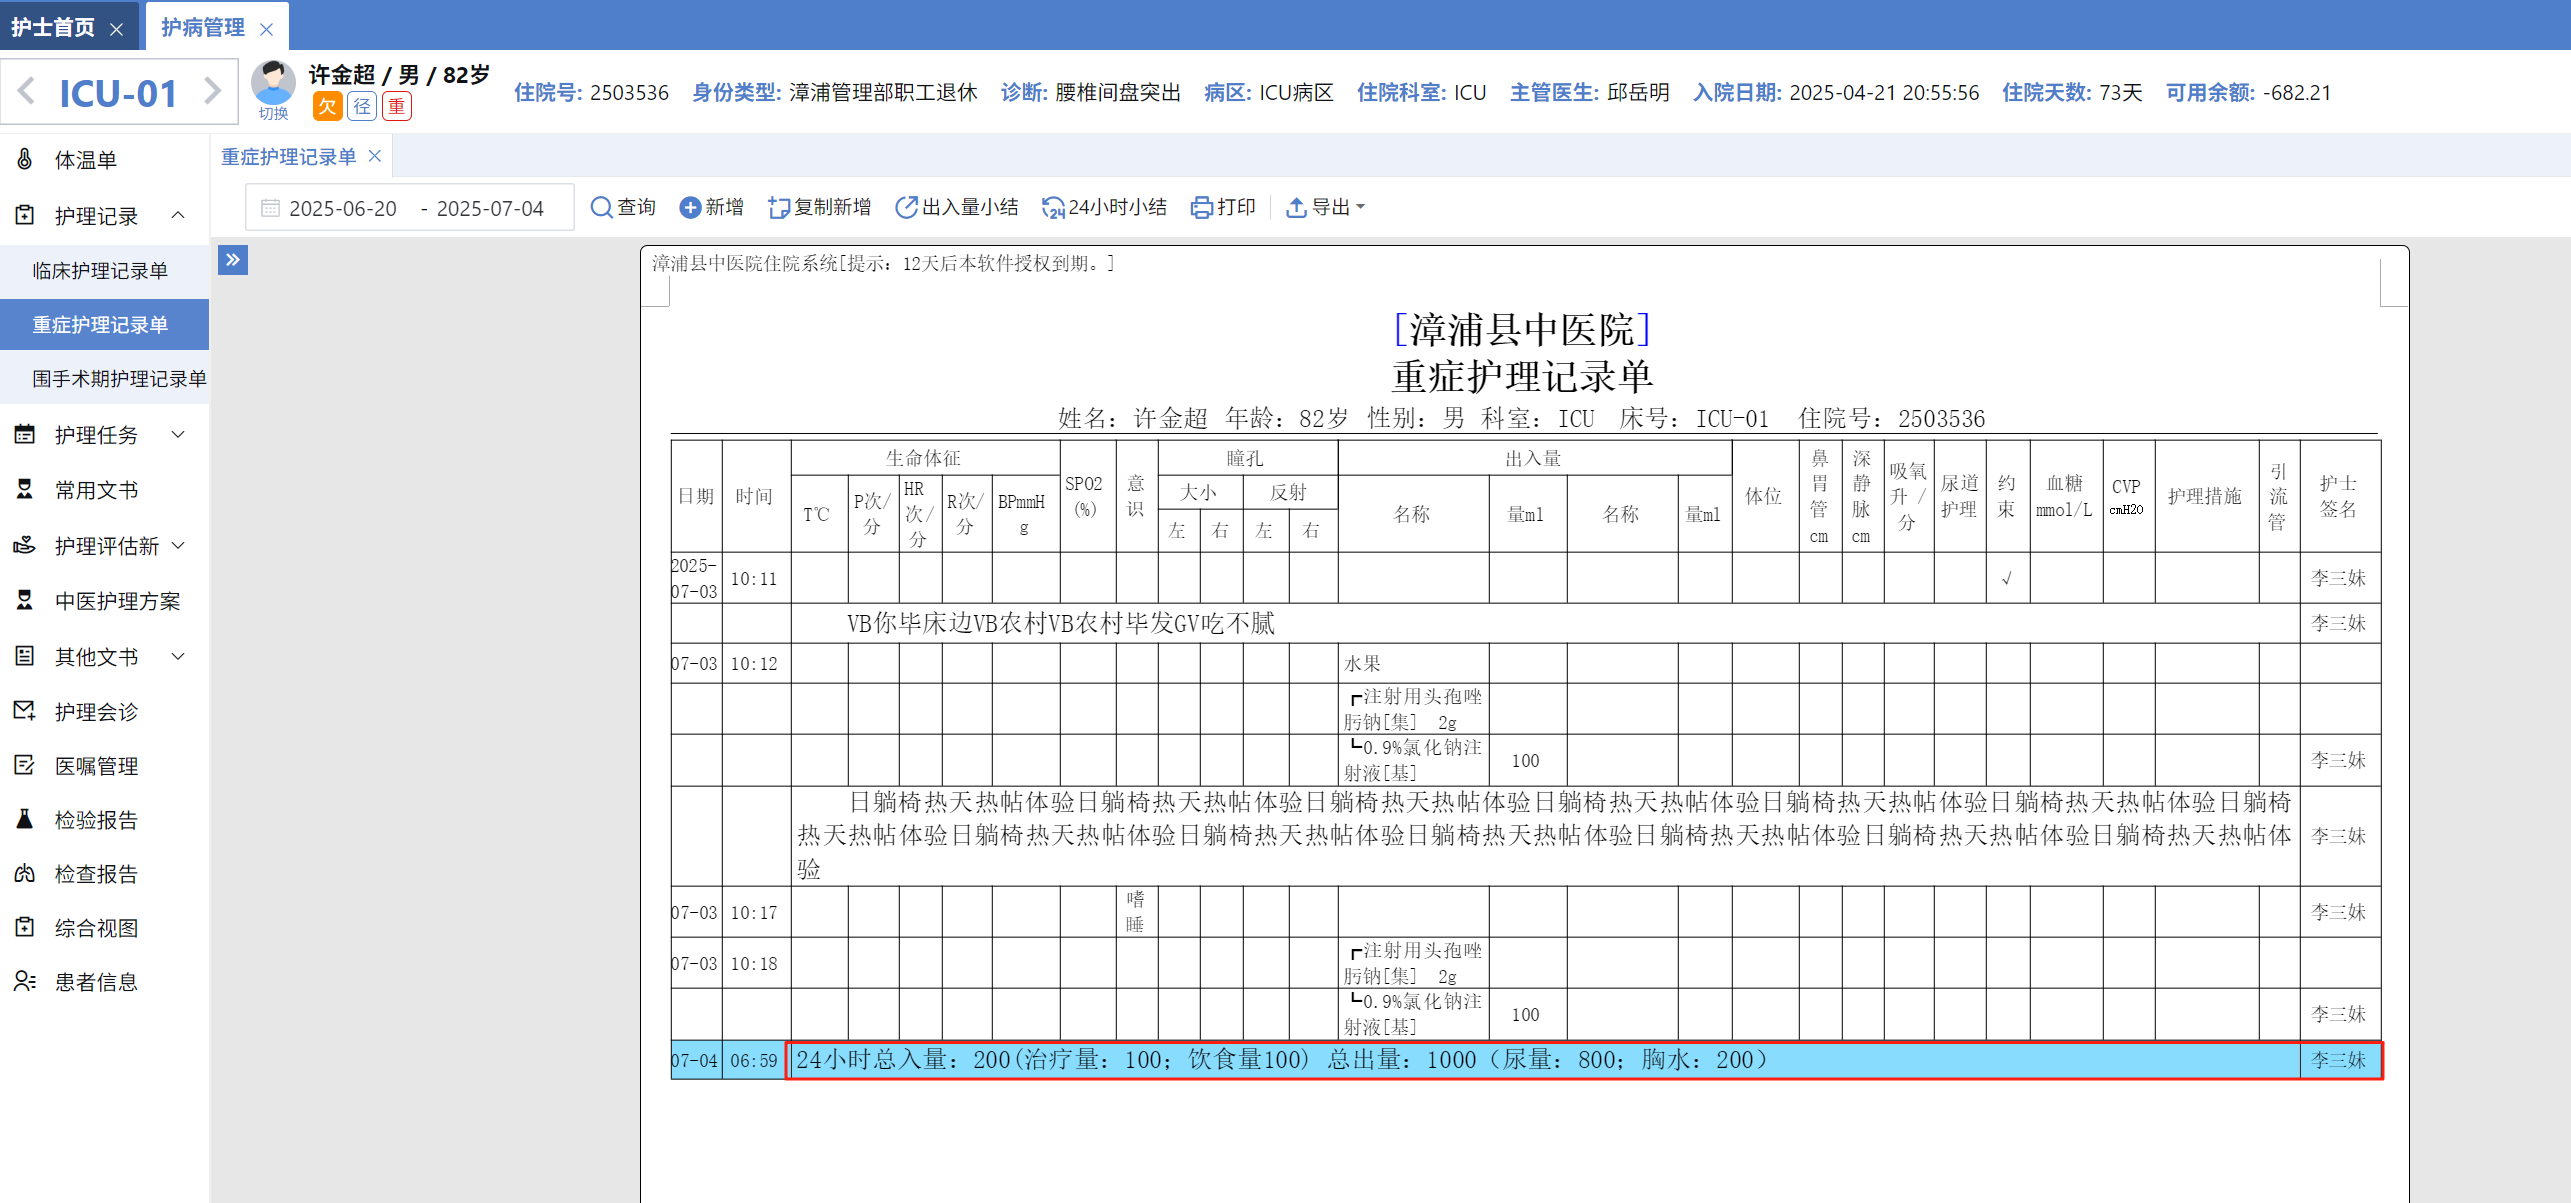The width and height of the screenshot is (2571, 1203).
Task: Click the plus icon for 新增
Action: pos(690,207)
